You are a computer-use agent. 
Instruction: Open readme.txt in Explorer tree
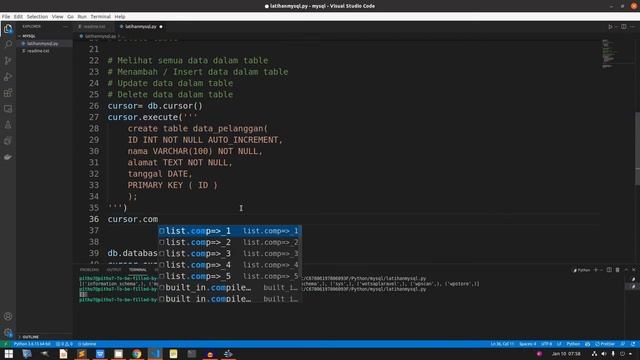[38, 51]
